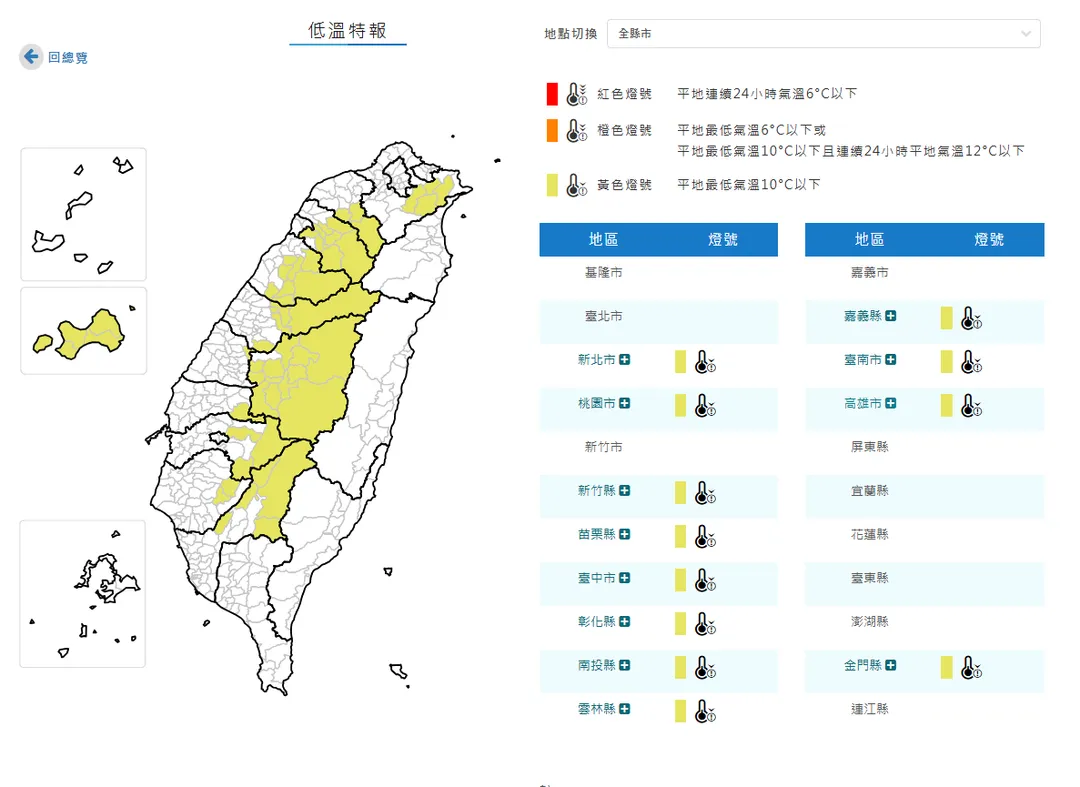Open the 桃園市 region link
Screen dimensions: 1080x787
click(596, 403)
